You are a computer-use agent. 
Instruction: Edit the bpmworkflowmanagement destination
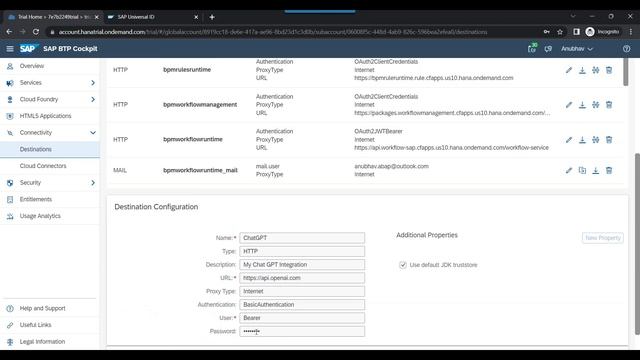click(x=569, y=105)
